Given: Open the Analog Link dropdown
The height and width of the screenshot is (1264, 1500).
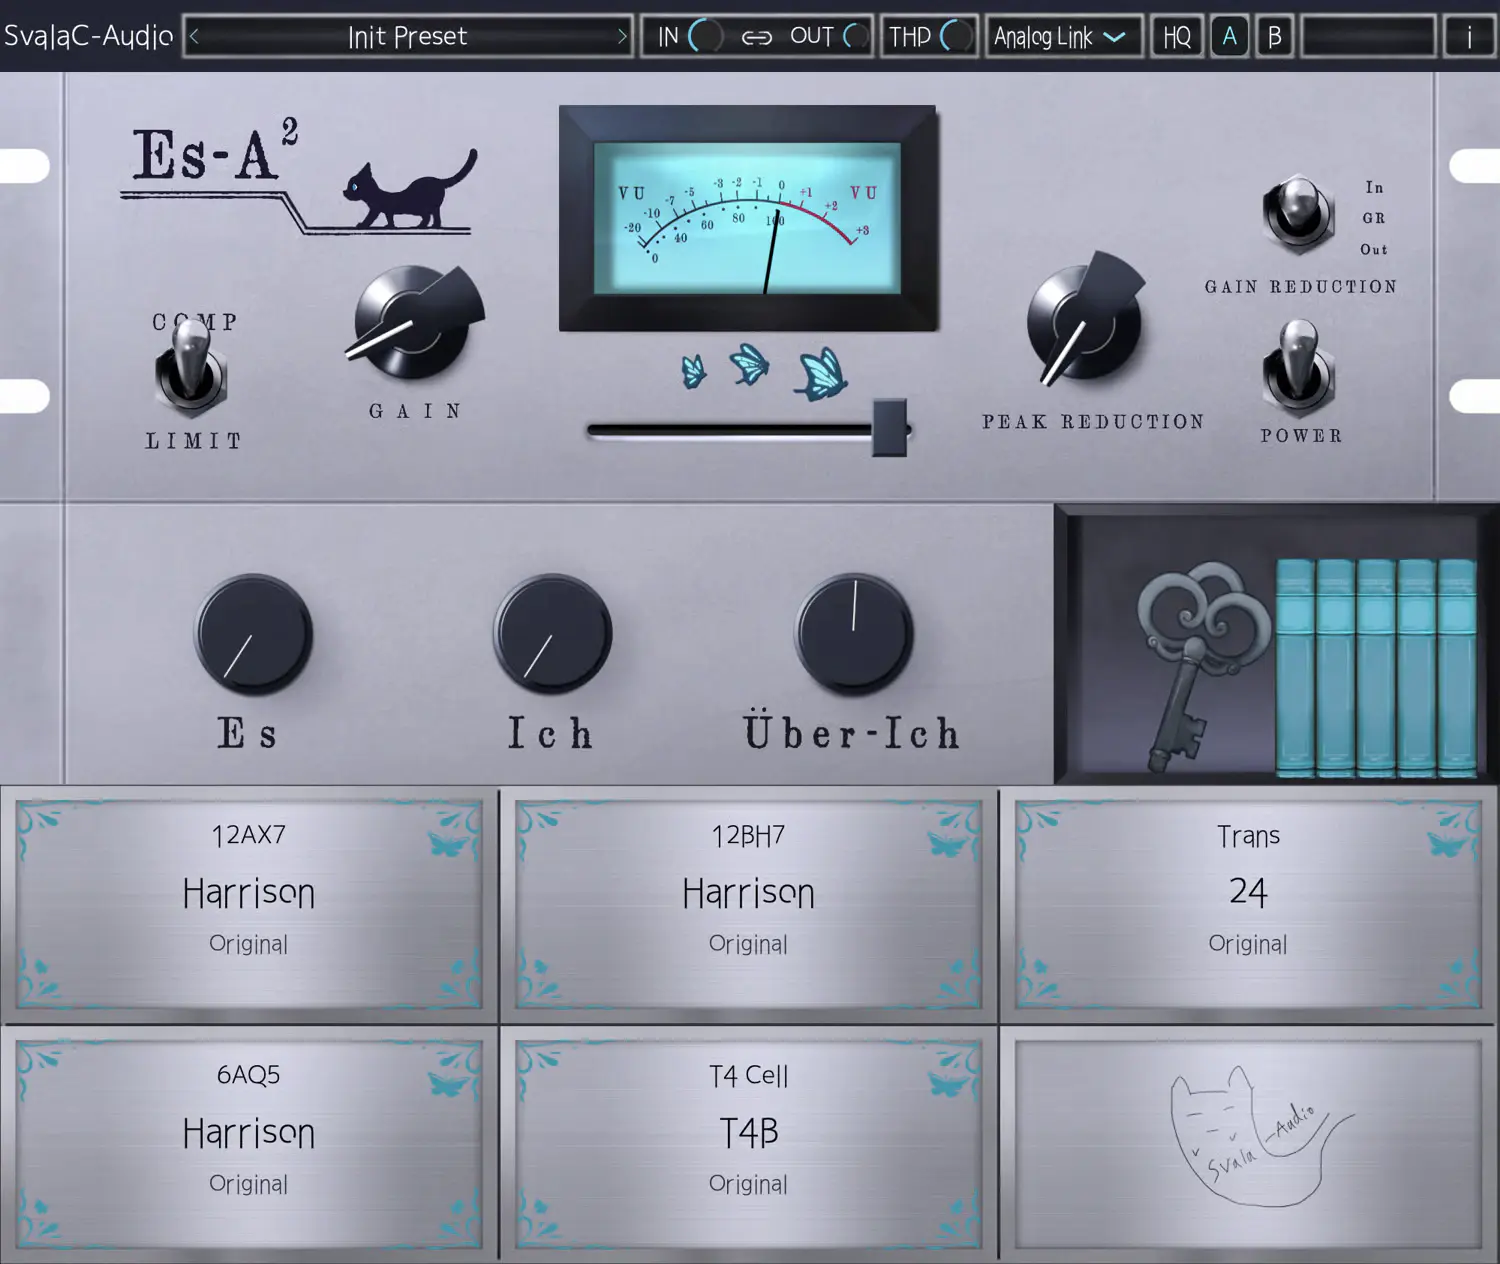Looking at the screenshot, I should click(1064, 37).
